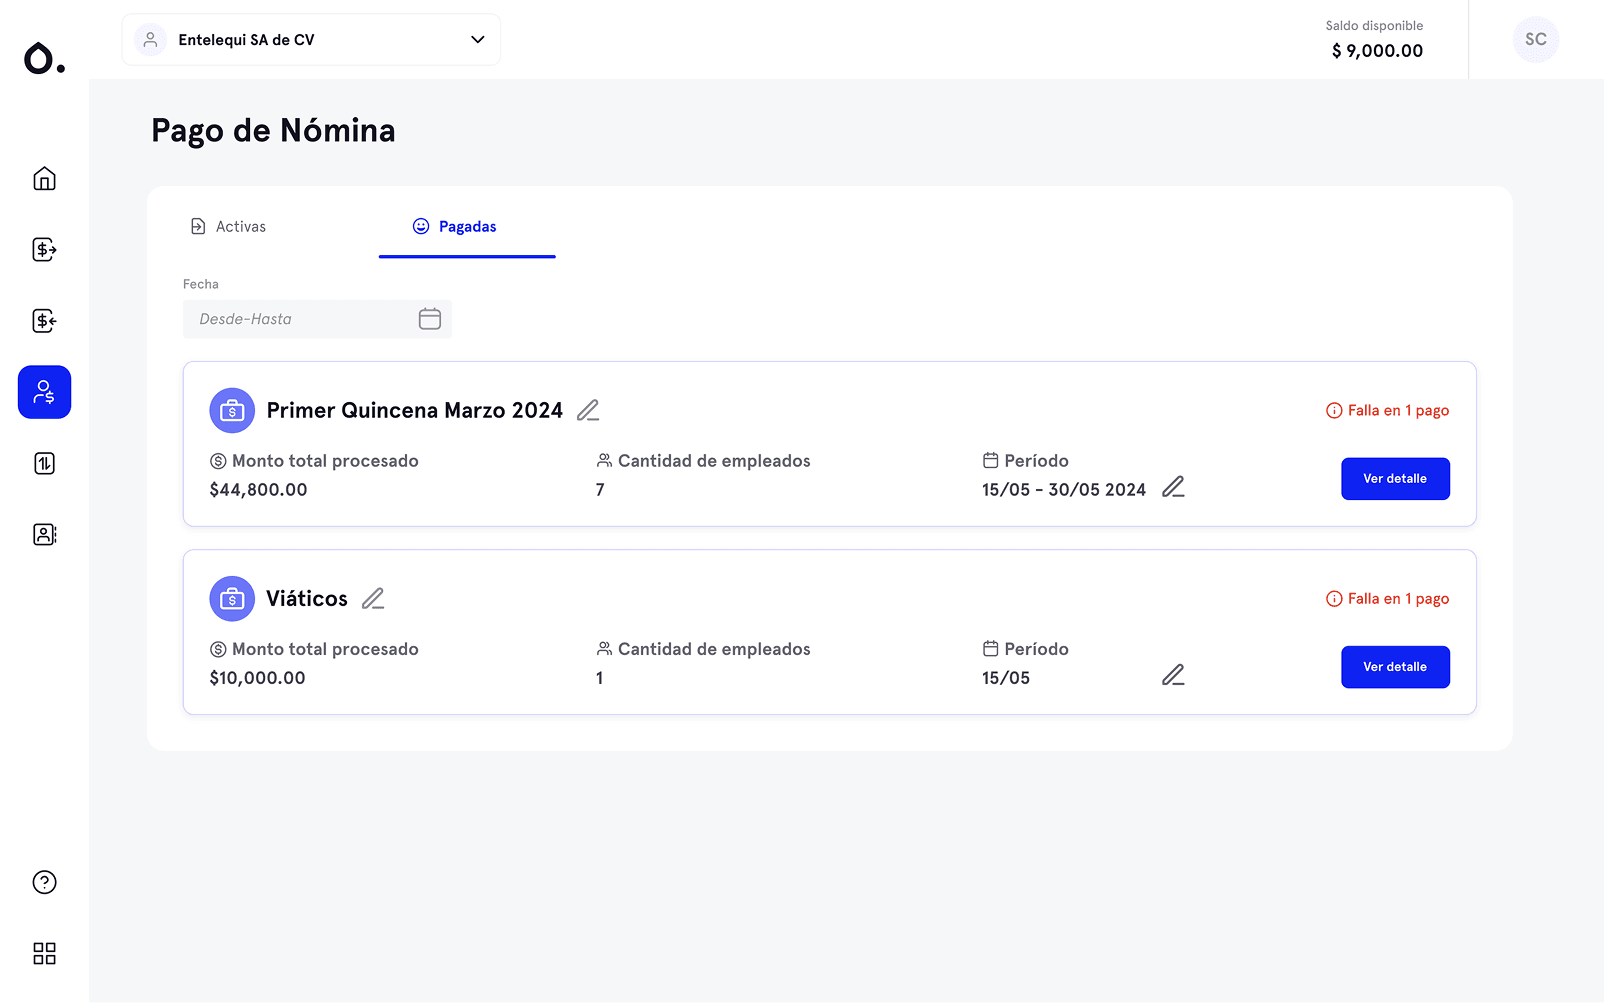Open the incoming payments sidebar icon
Screen dimensions: 1604x1003
[44, 321]
